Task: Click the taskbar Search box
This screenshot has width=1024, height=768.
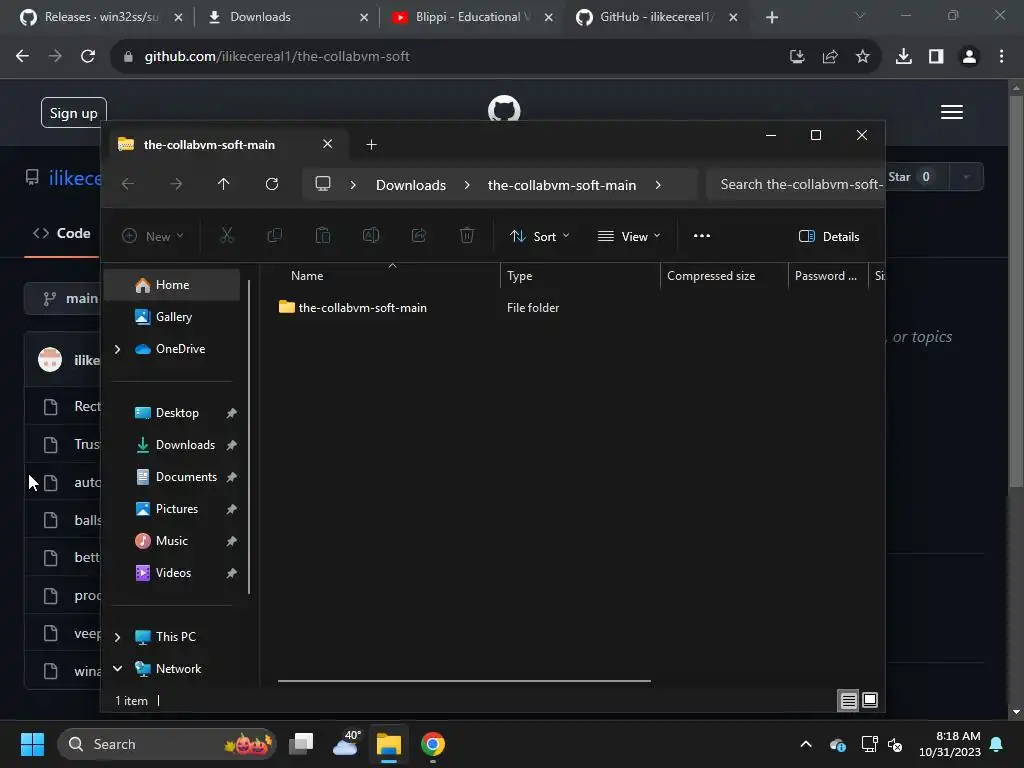Action: 167,744
